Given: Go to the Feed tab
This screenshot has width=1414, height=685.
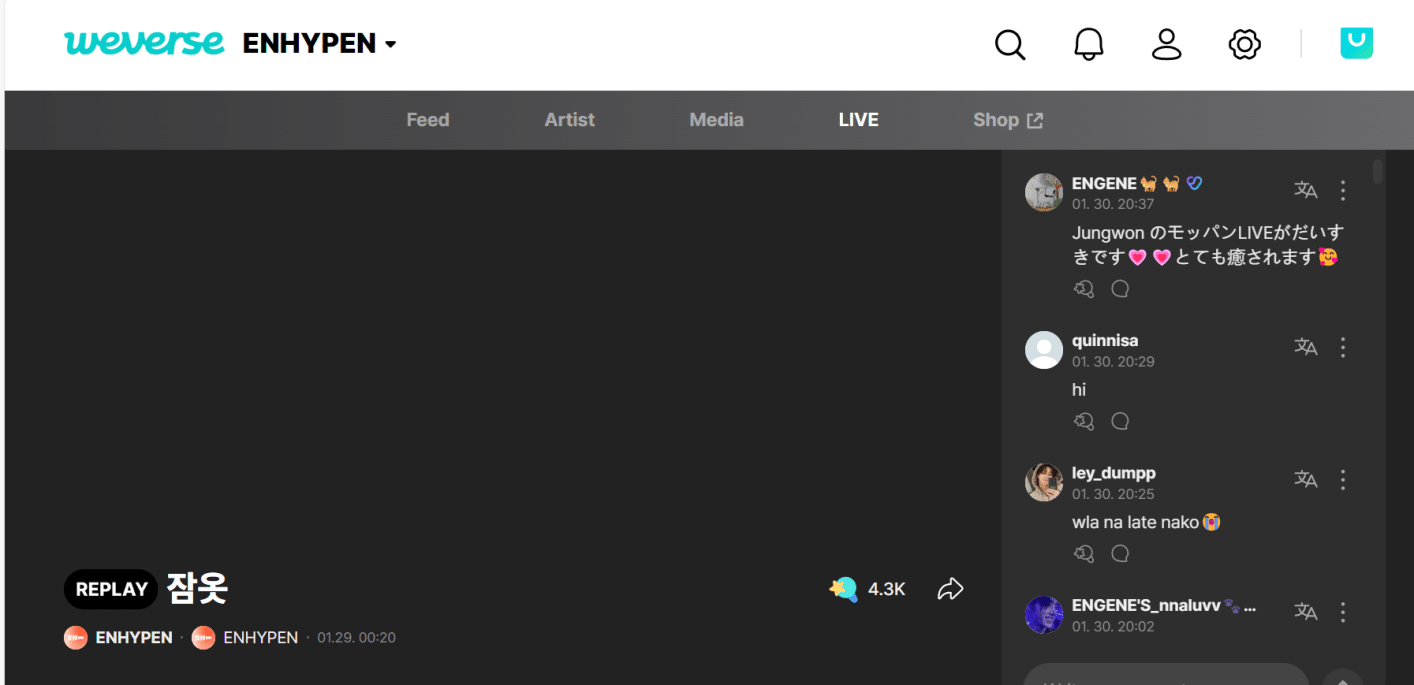Looking at the screenshot, I should [x=428, y=120].
